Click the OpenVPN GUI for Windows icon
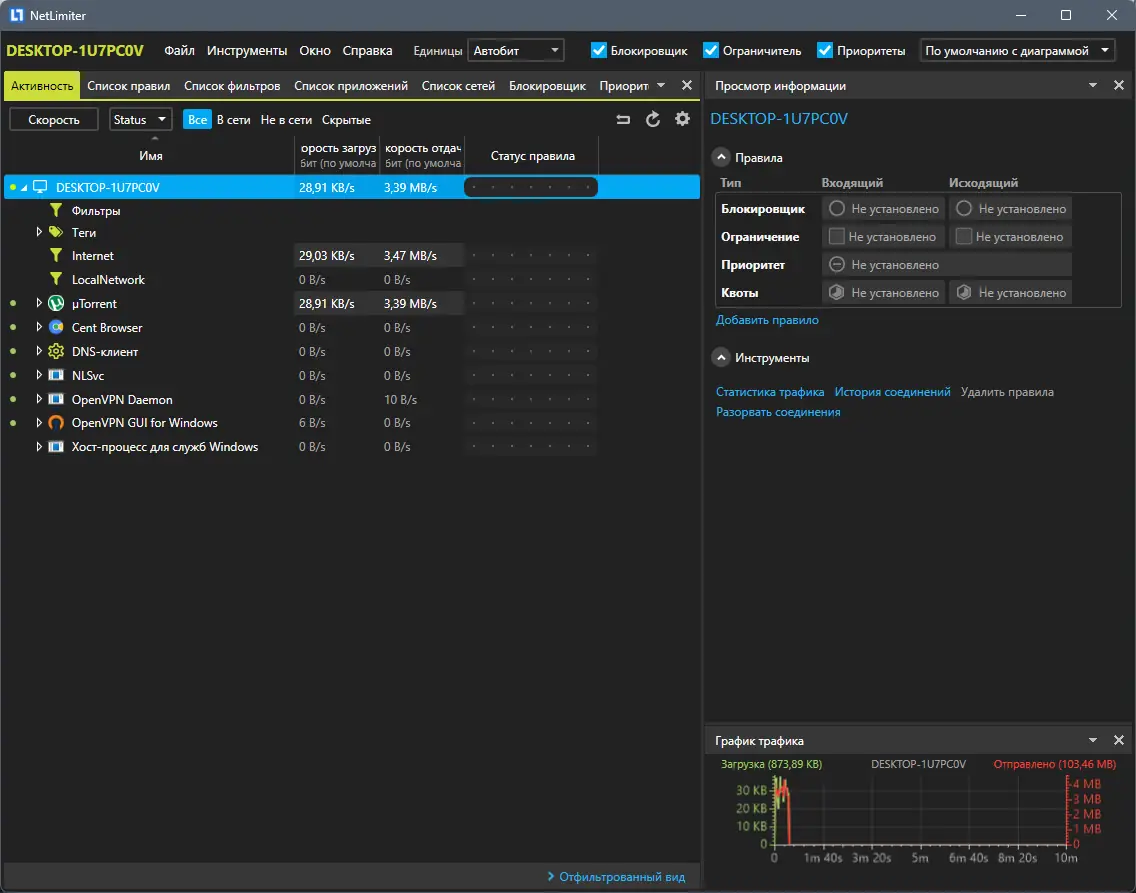 (56, 423)
